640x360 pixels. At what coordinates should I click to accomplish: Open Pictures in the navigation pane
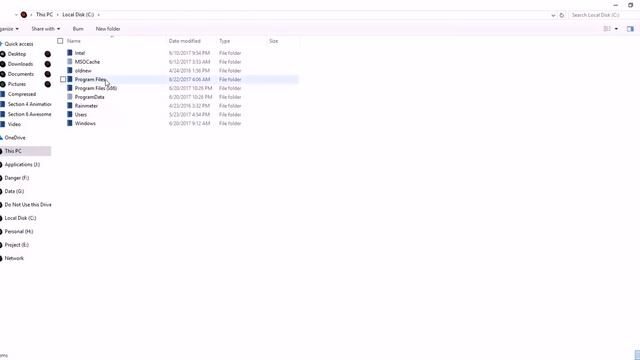(x=17, y=84)
